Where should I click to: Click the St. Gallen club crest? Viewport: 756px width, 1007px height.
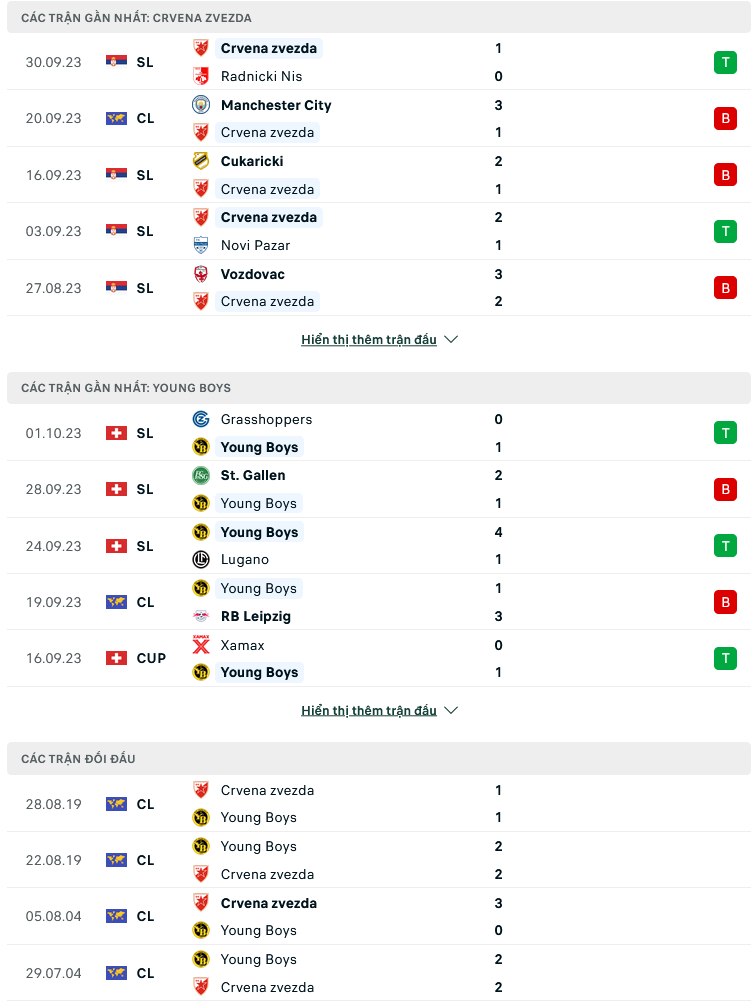[201, 475]
